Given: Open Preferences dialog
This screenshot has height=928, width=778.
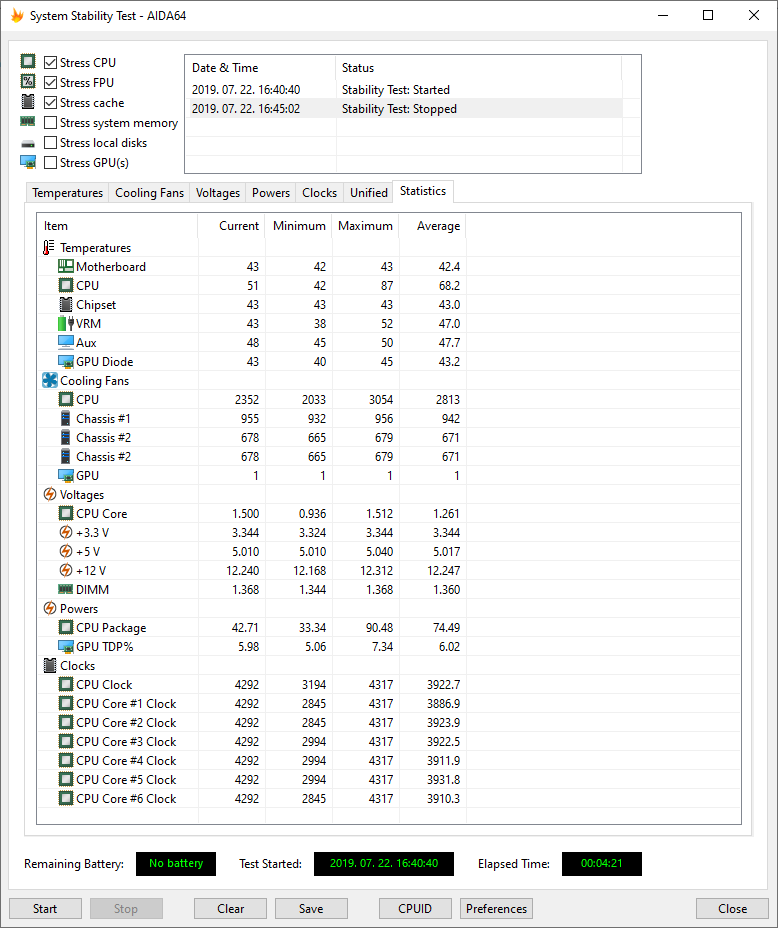Looking at the screenshot, I should click(x=496, y=908).
